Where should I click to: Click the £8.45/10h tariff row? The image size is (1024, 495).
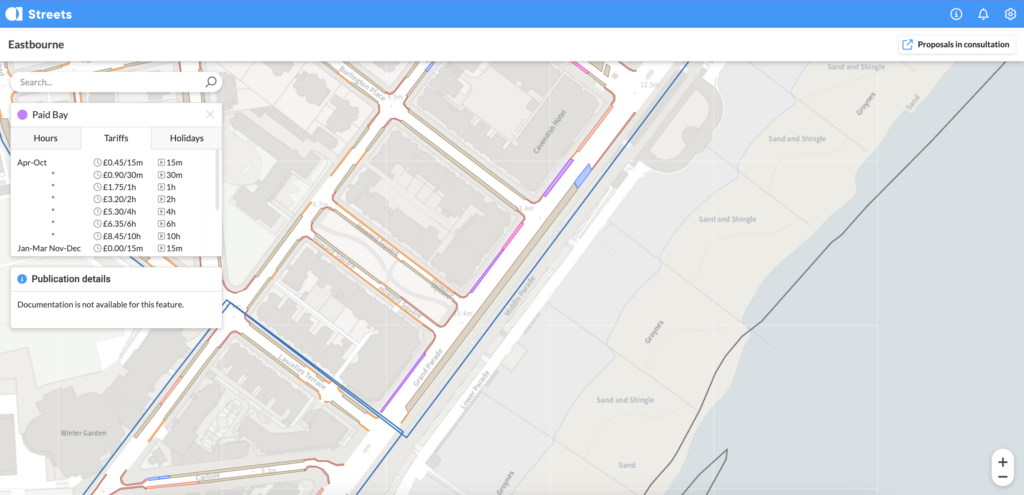tap(114, 236)
